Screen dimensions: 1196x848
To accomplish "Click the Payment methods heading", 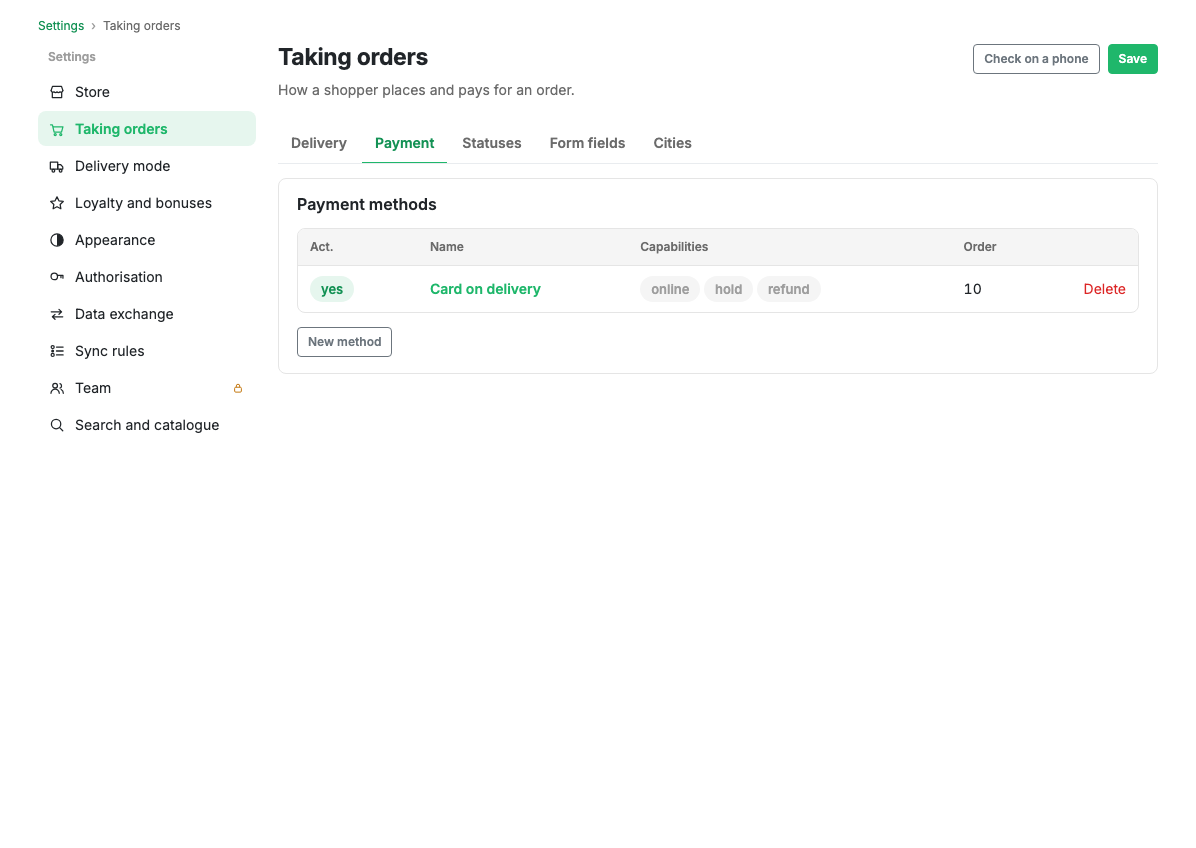I will pos(367,204).
